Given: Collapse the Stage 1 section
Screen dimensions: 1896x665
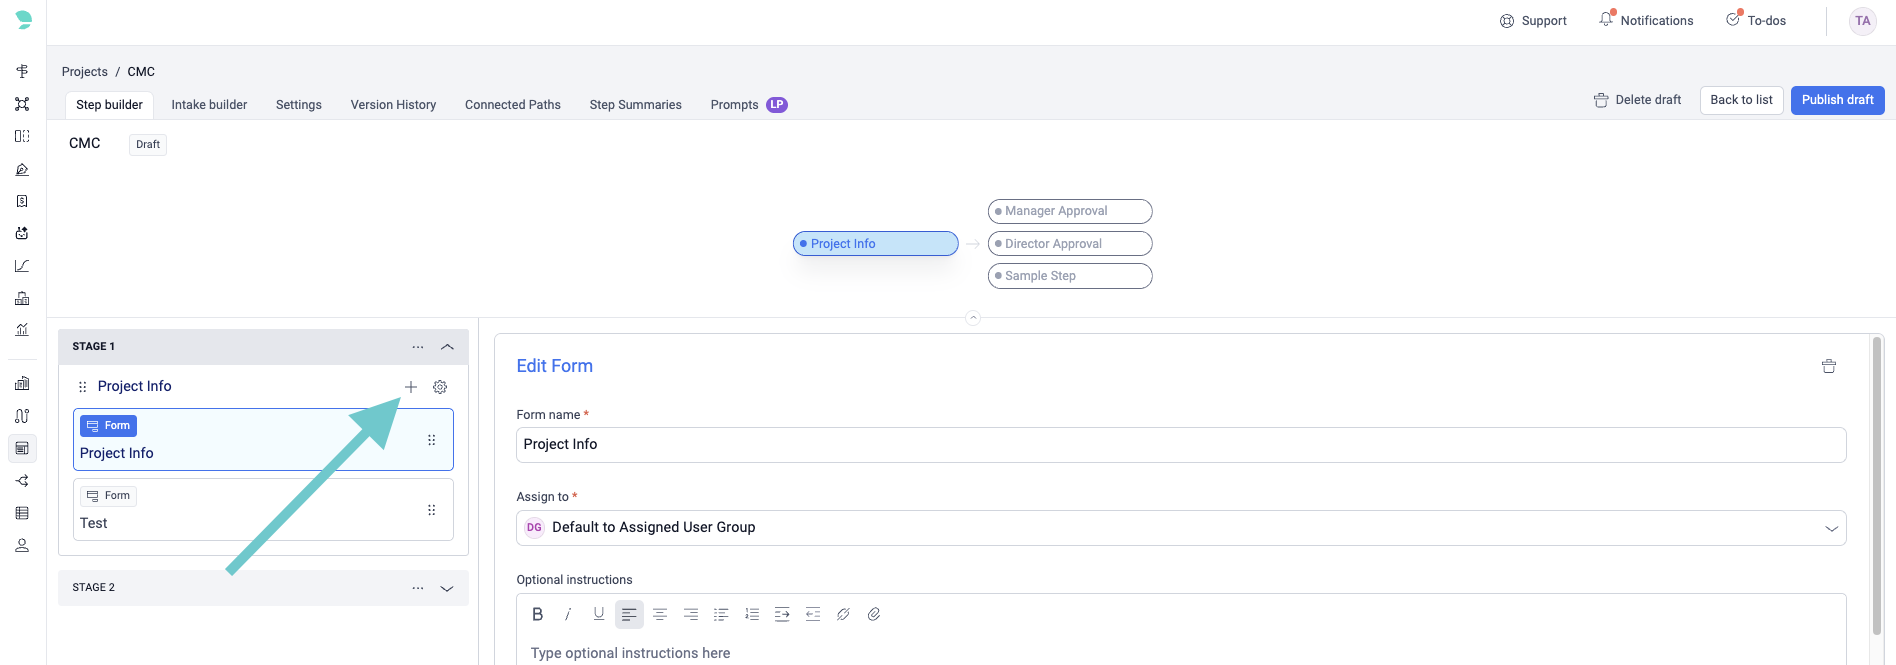Looking at the screenshot, I should (x=447, y=347).
